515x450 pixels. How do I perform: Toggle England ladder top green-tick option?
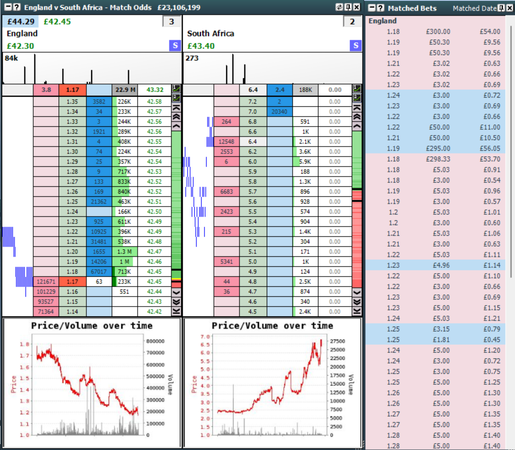point(176,89)
